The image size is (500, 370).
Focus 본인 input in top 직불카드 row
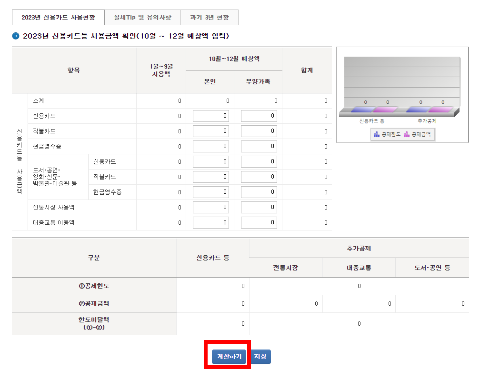(211, 131)
